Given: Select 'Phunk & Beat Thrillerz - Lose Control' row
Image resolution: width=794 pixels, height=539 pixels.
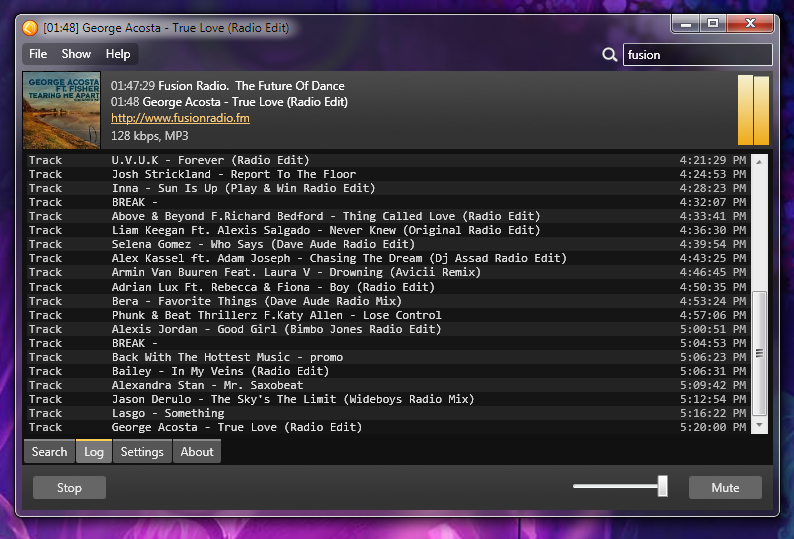Looking at the screenshot, I should tap(388, 315).
